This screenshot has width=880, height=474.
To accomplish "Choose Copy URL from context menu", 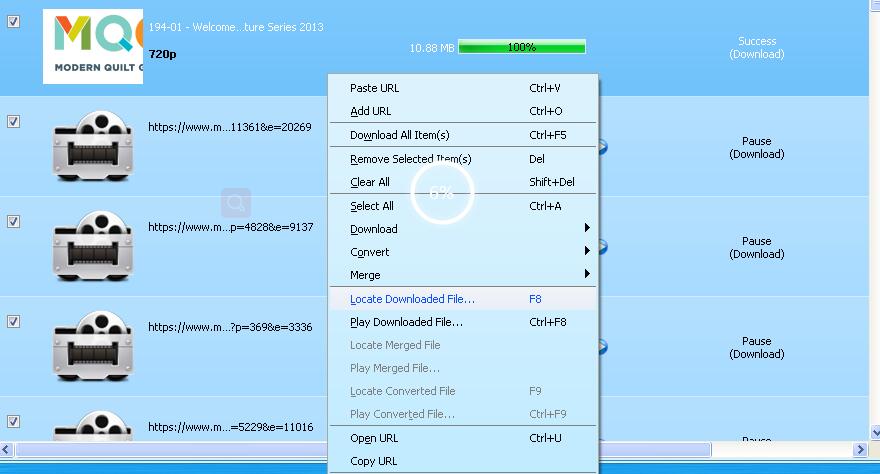I will (x=463, y=461).
